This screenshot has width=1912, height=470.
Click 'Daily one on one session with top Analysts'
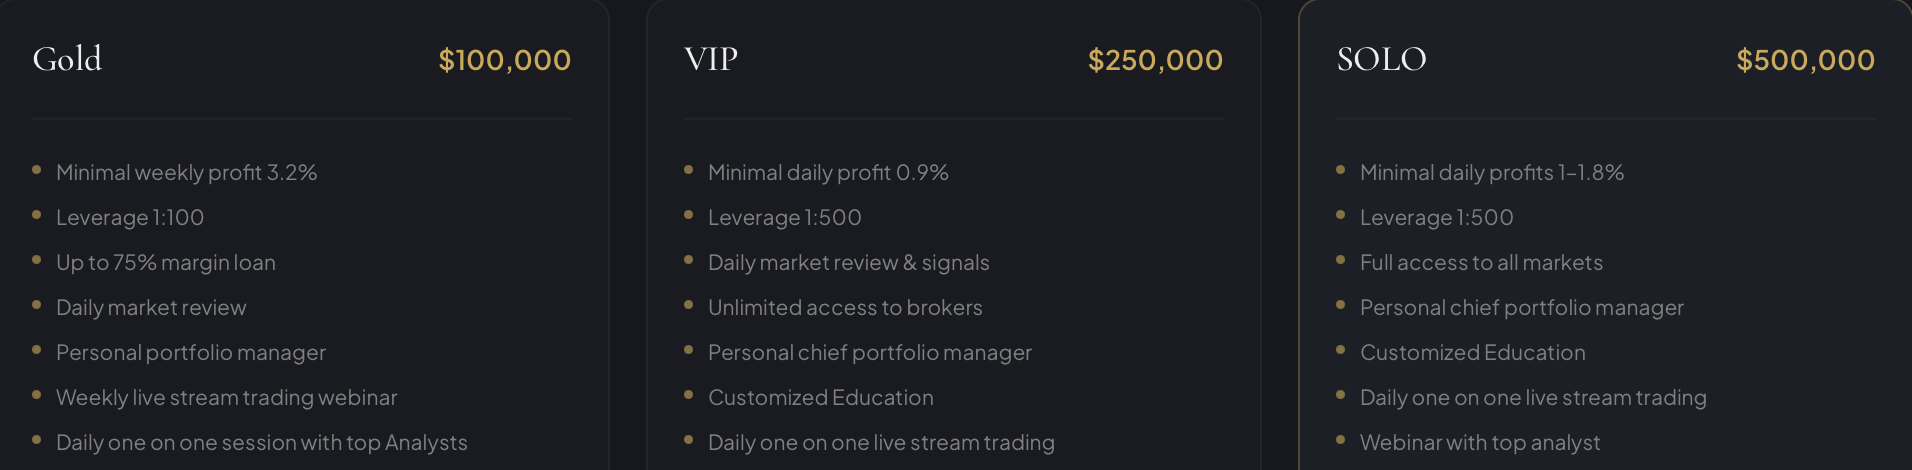[x=262, y=443]
